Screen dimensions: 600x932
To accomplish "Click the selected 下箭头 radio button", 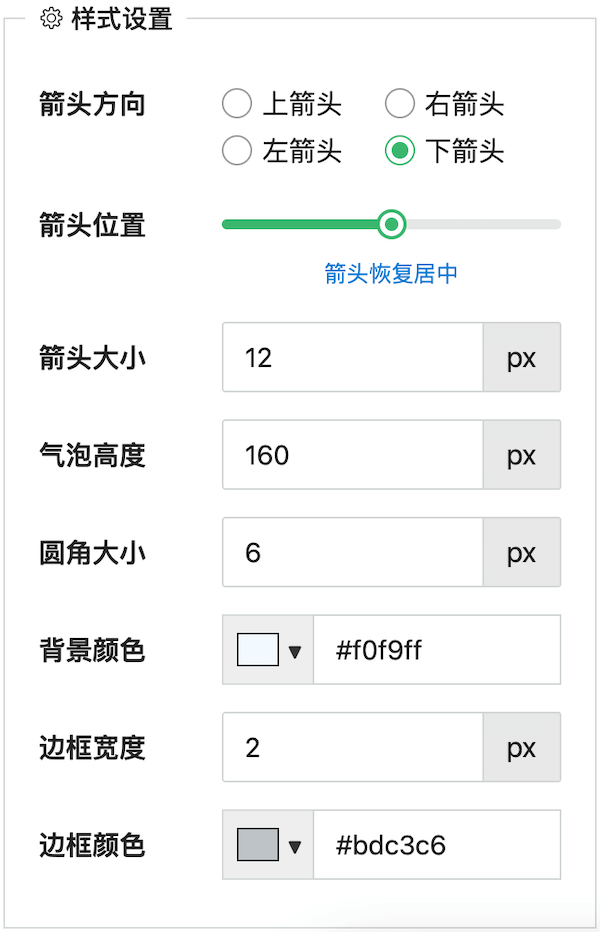I will pos(400,151).
